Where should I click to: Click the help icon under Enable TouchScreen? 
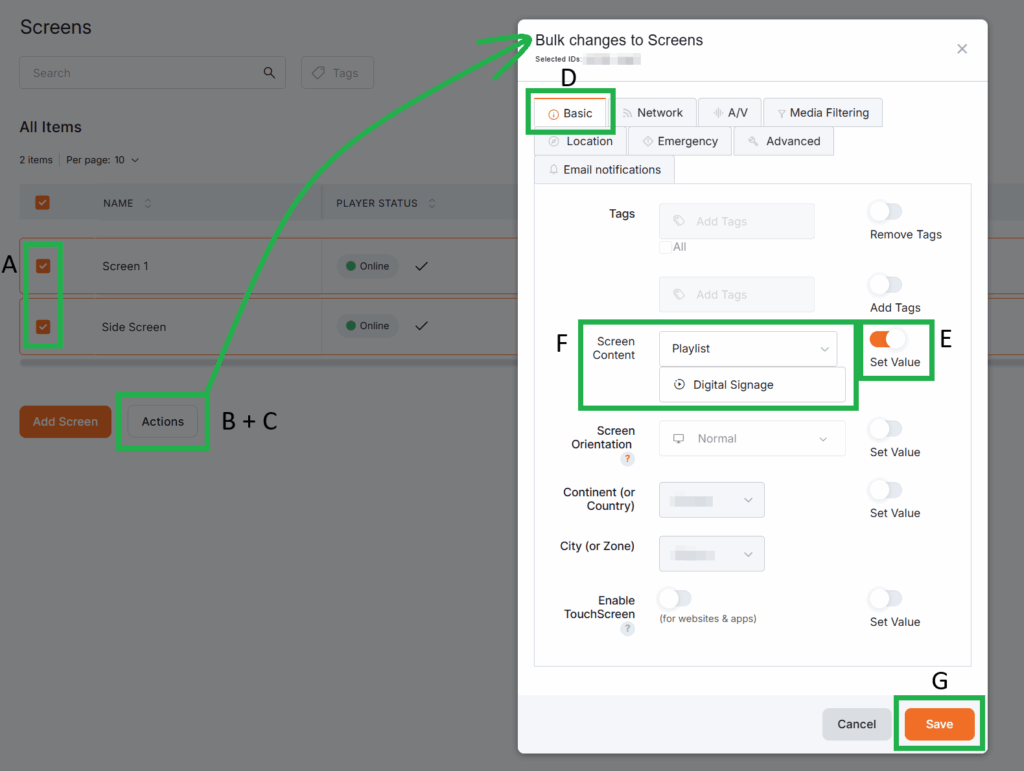[x=627, y=629]
